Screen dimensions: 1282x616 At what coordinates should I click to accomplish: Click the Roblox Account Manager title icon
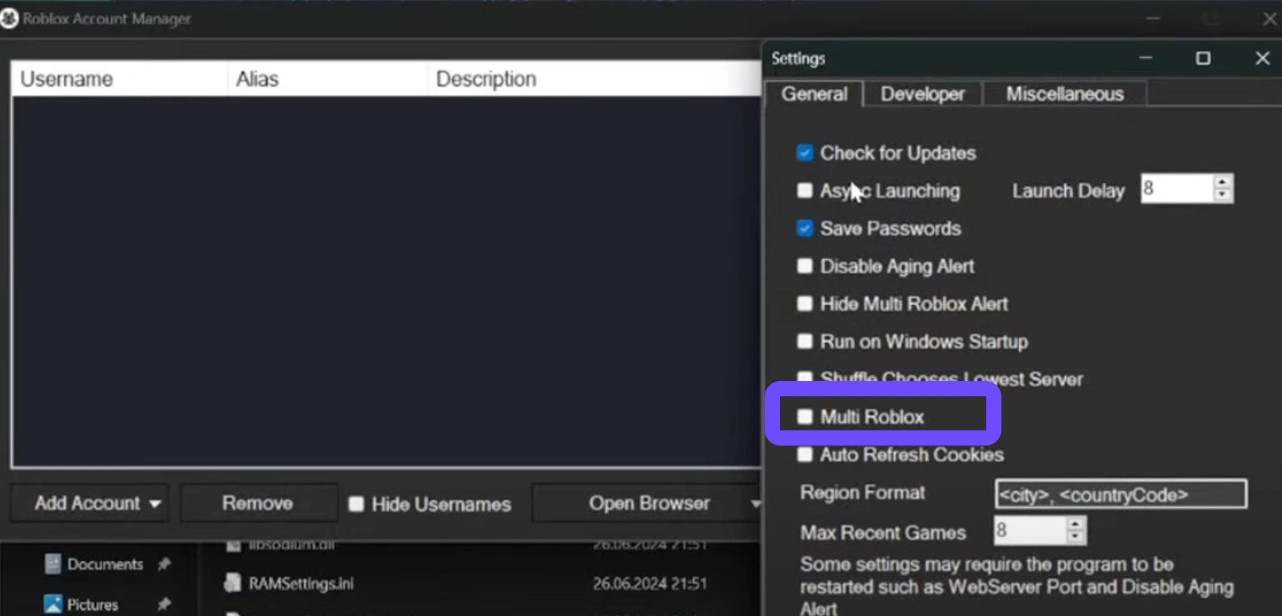9,19
